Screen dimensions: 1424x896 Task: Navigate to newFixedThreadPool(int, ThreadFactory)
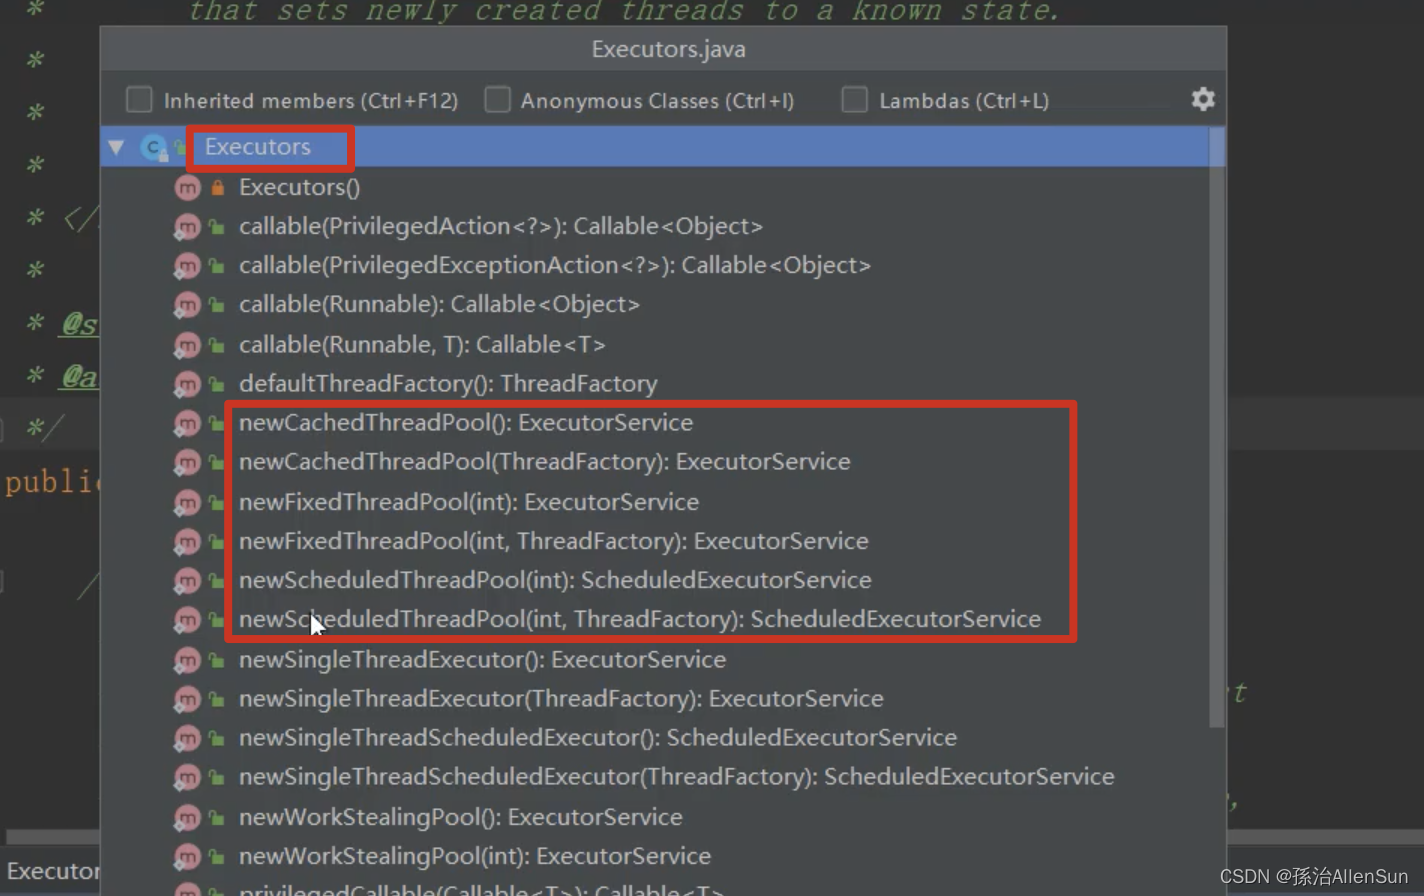(553, 540)
